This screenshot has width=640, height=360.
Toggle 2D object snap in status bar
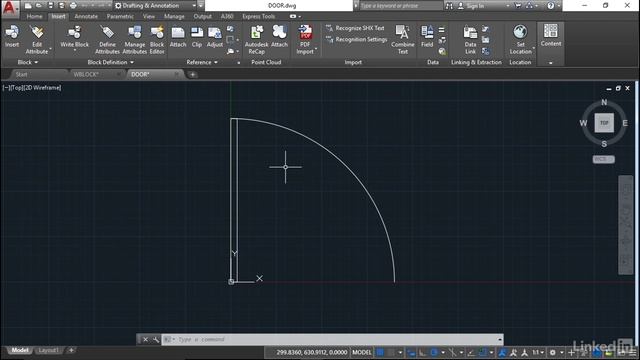point(482,352)
